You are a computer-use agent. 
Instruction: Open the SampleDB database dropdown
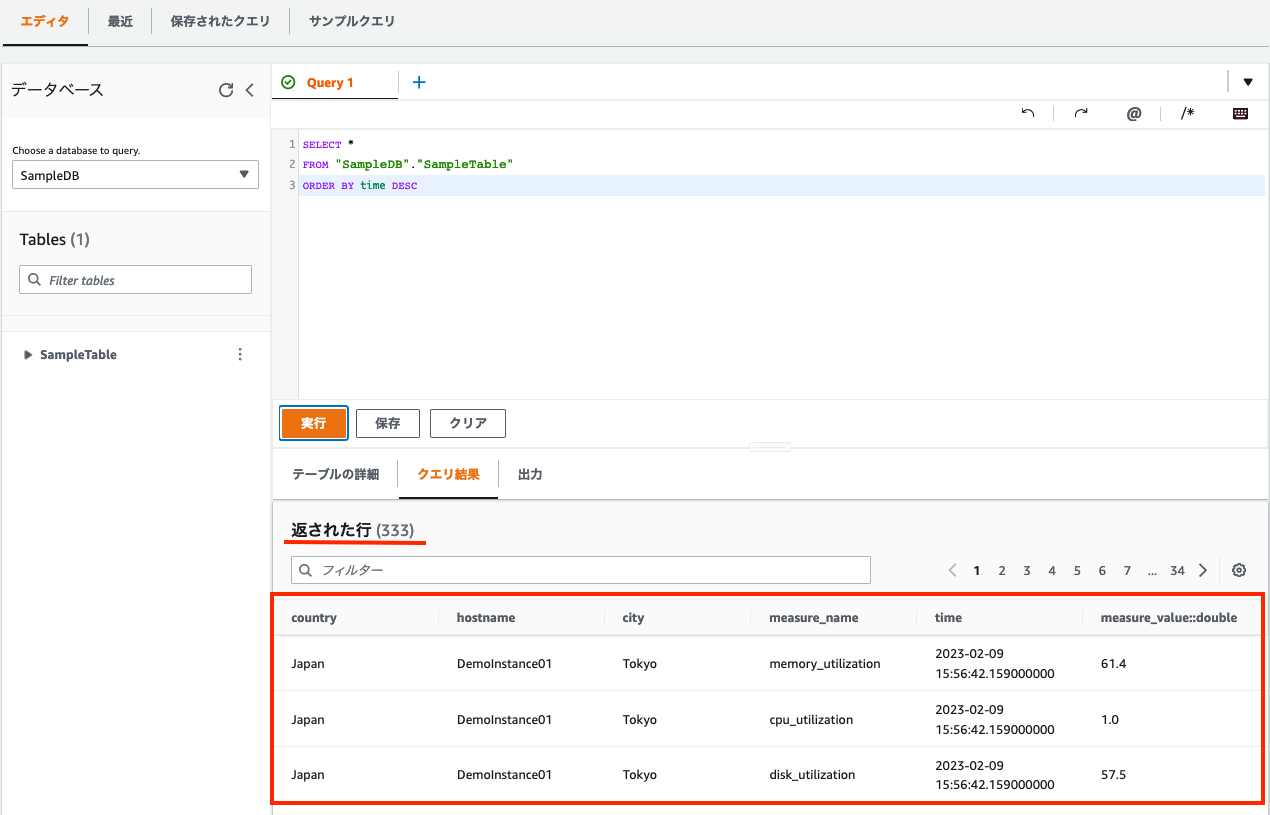pos(135,174)
